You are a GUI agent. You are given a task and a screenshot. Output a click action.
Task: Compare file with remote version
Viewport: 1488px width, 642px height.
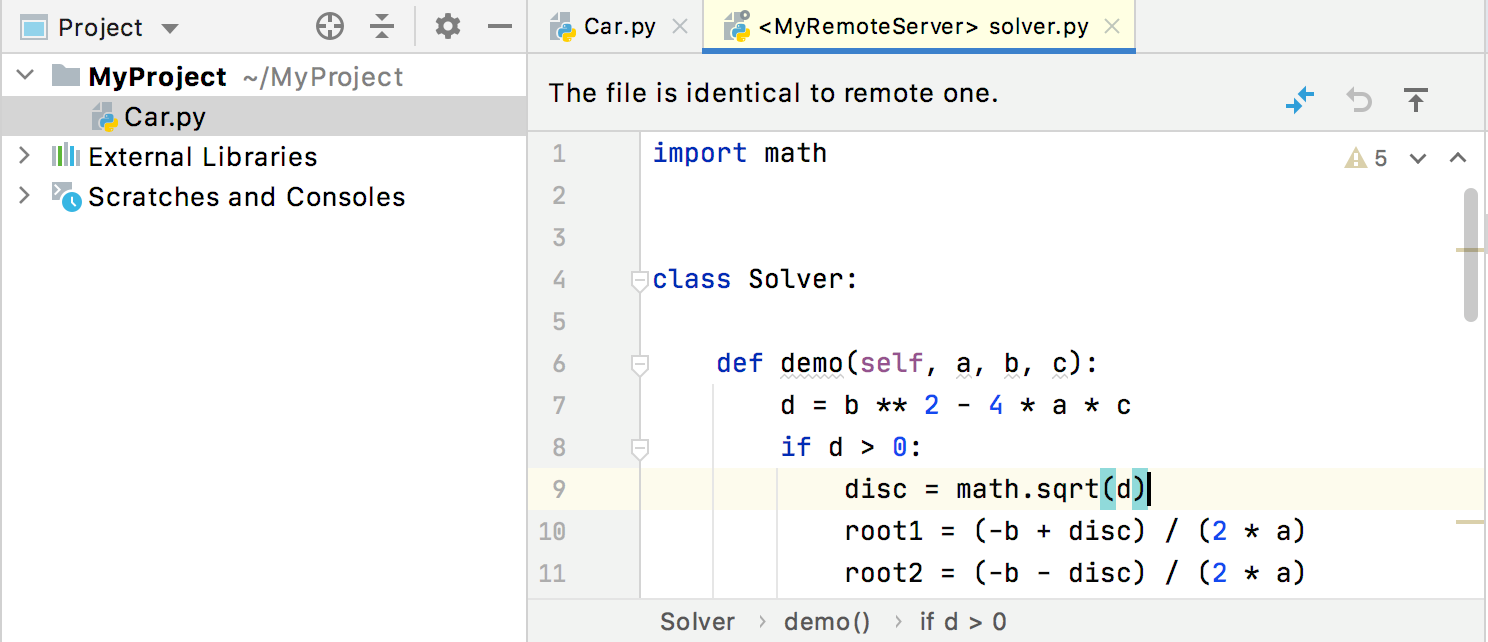point(1300,100)
